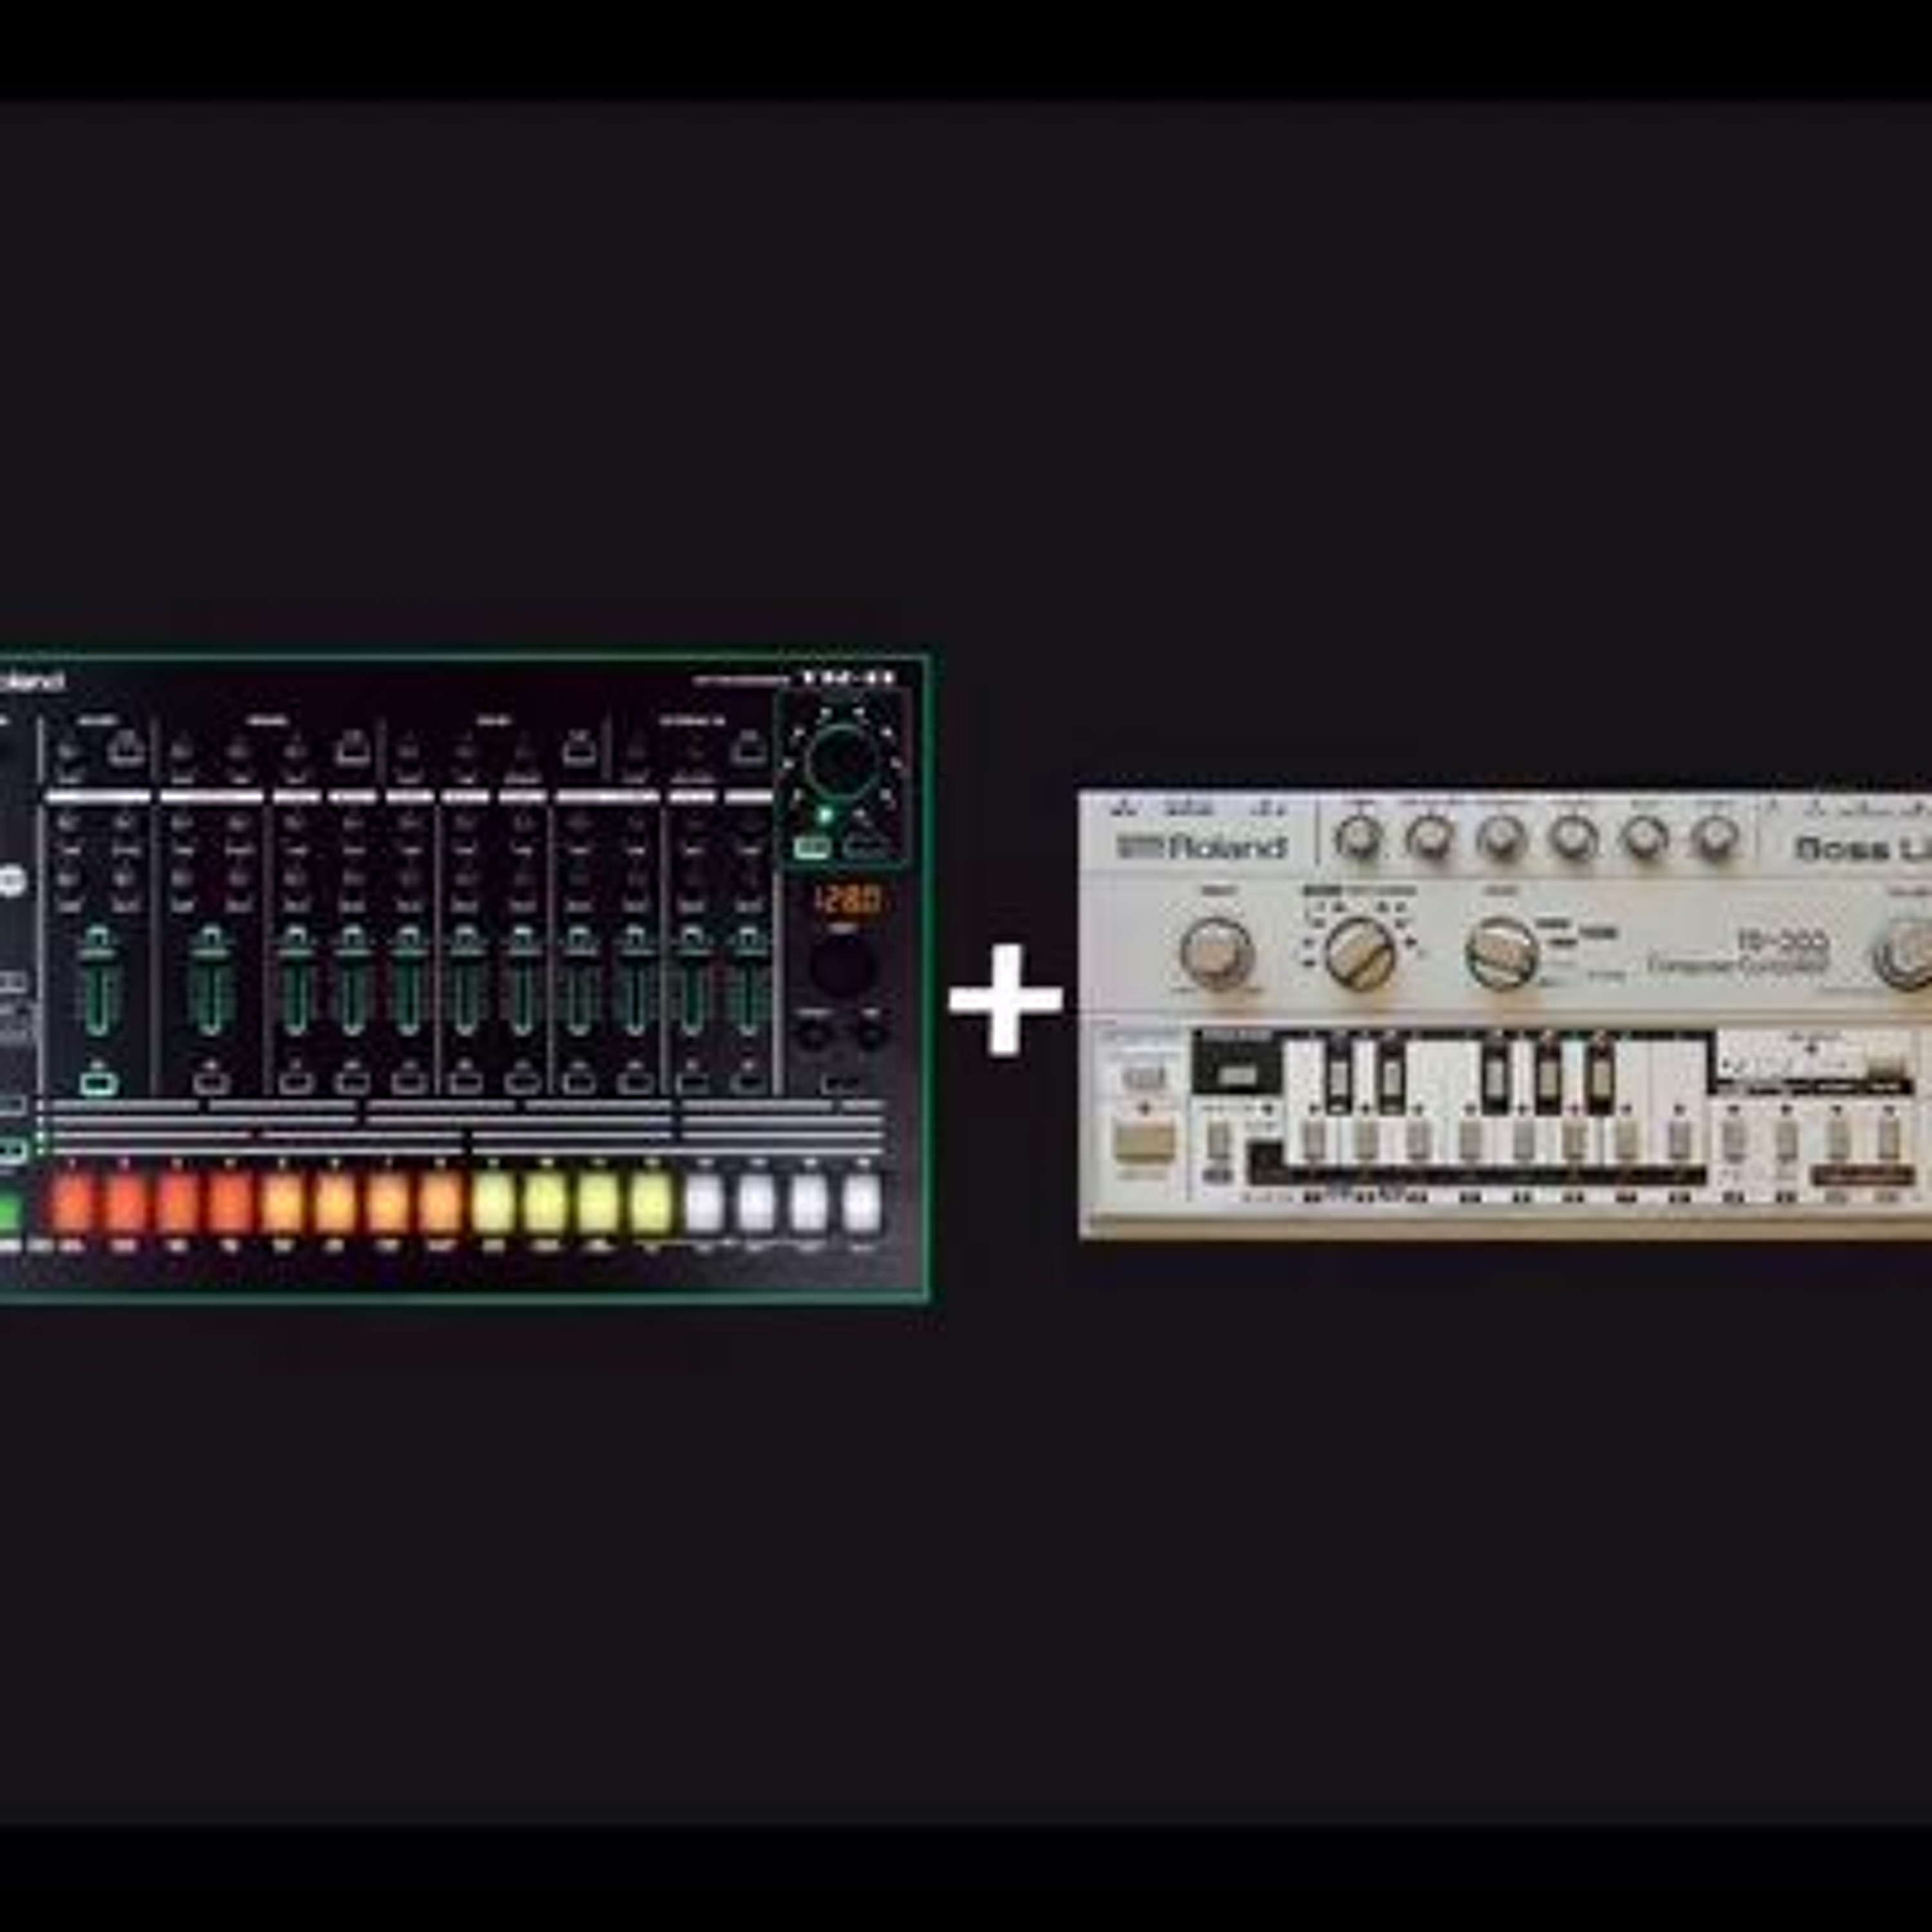Click the Env Mod knob on the TB-303
Viewport: 1932px width, 1932px height.
click(1572, 838)
